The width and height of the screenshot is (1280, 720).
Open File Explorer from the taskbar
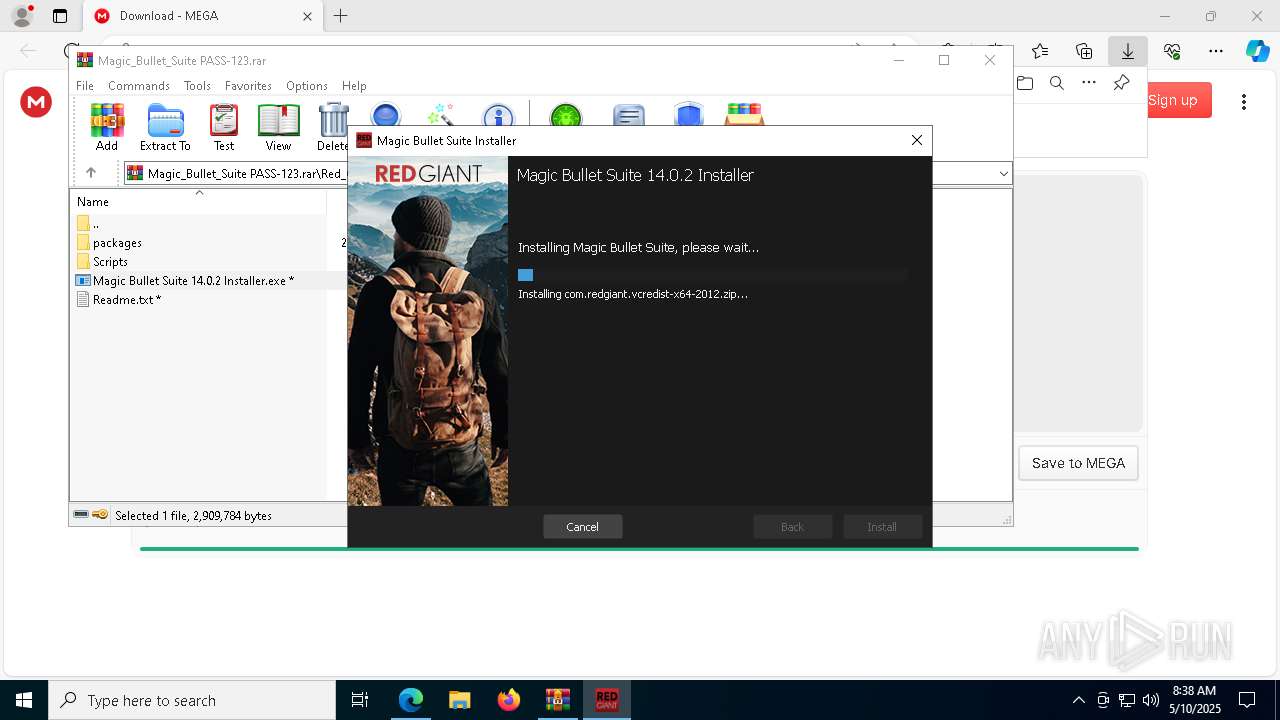tap(460, 700)
